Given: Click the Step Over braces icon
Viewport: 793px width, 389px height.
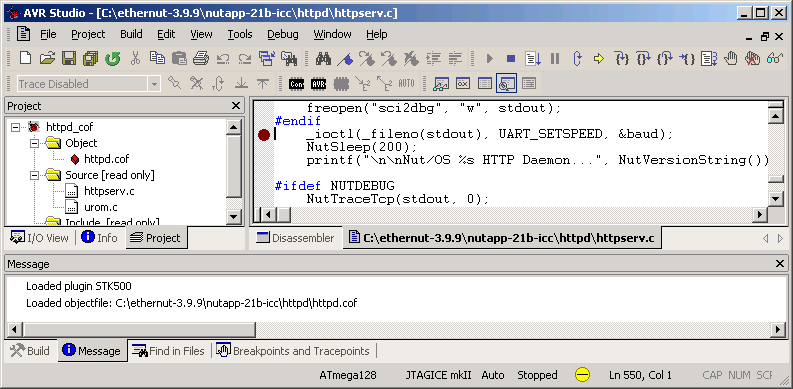Looking at the screenshot, I should click(643, 59).
